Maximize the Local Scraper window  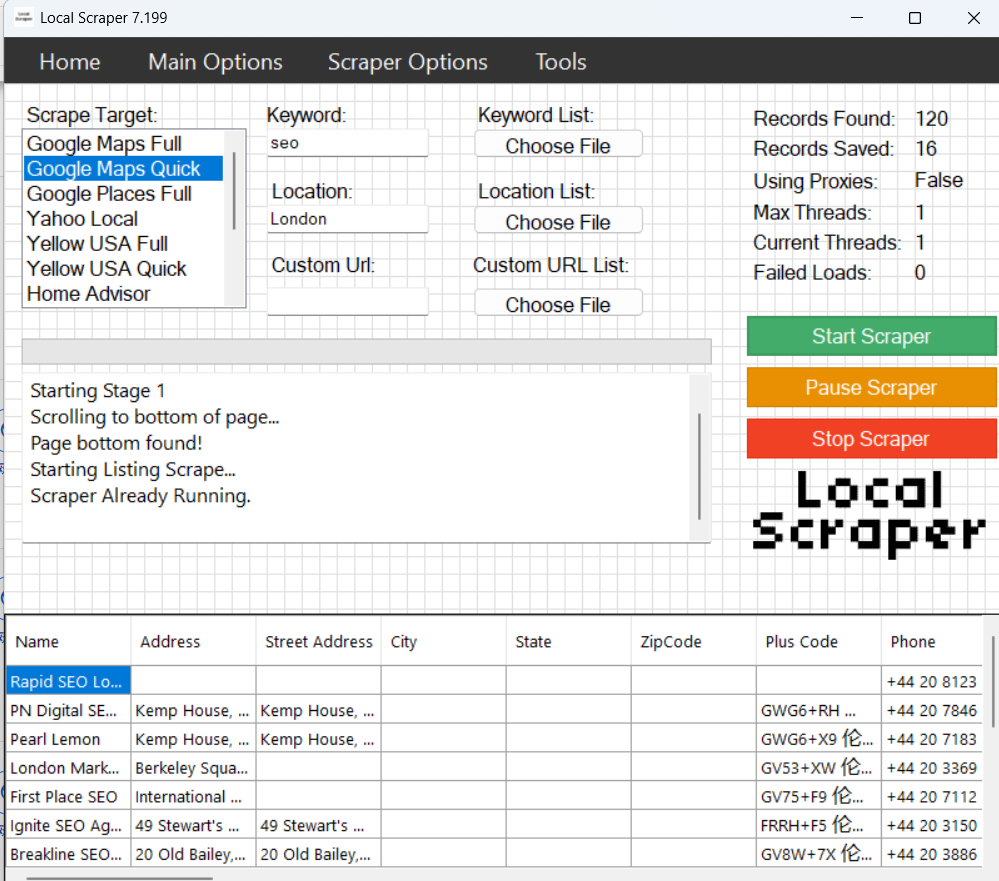pos(914,18)
